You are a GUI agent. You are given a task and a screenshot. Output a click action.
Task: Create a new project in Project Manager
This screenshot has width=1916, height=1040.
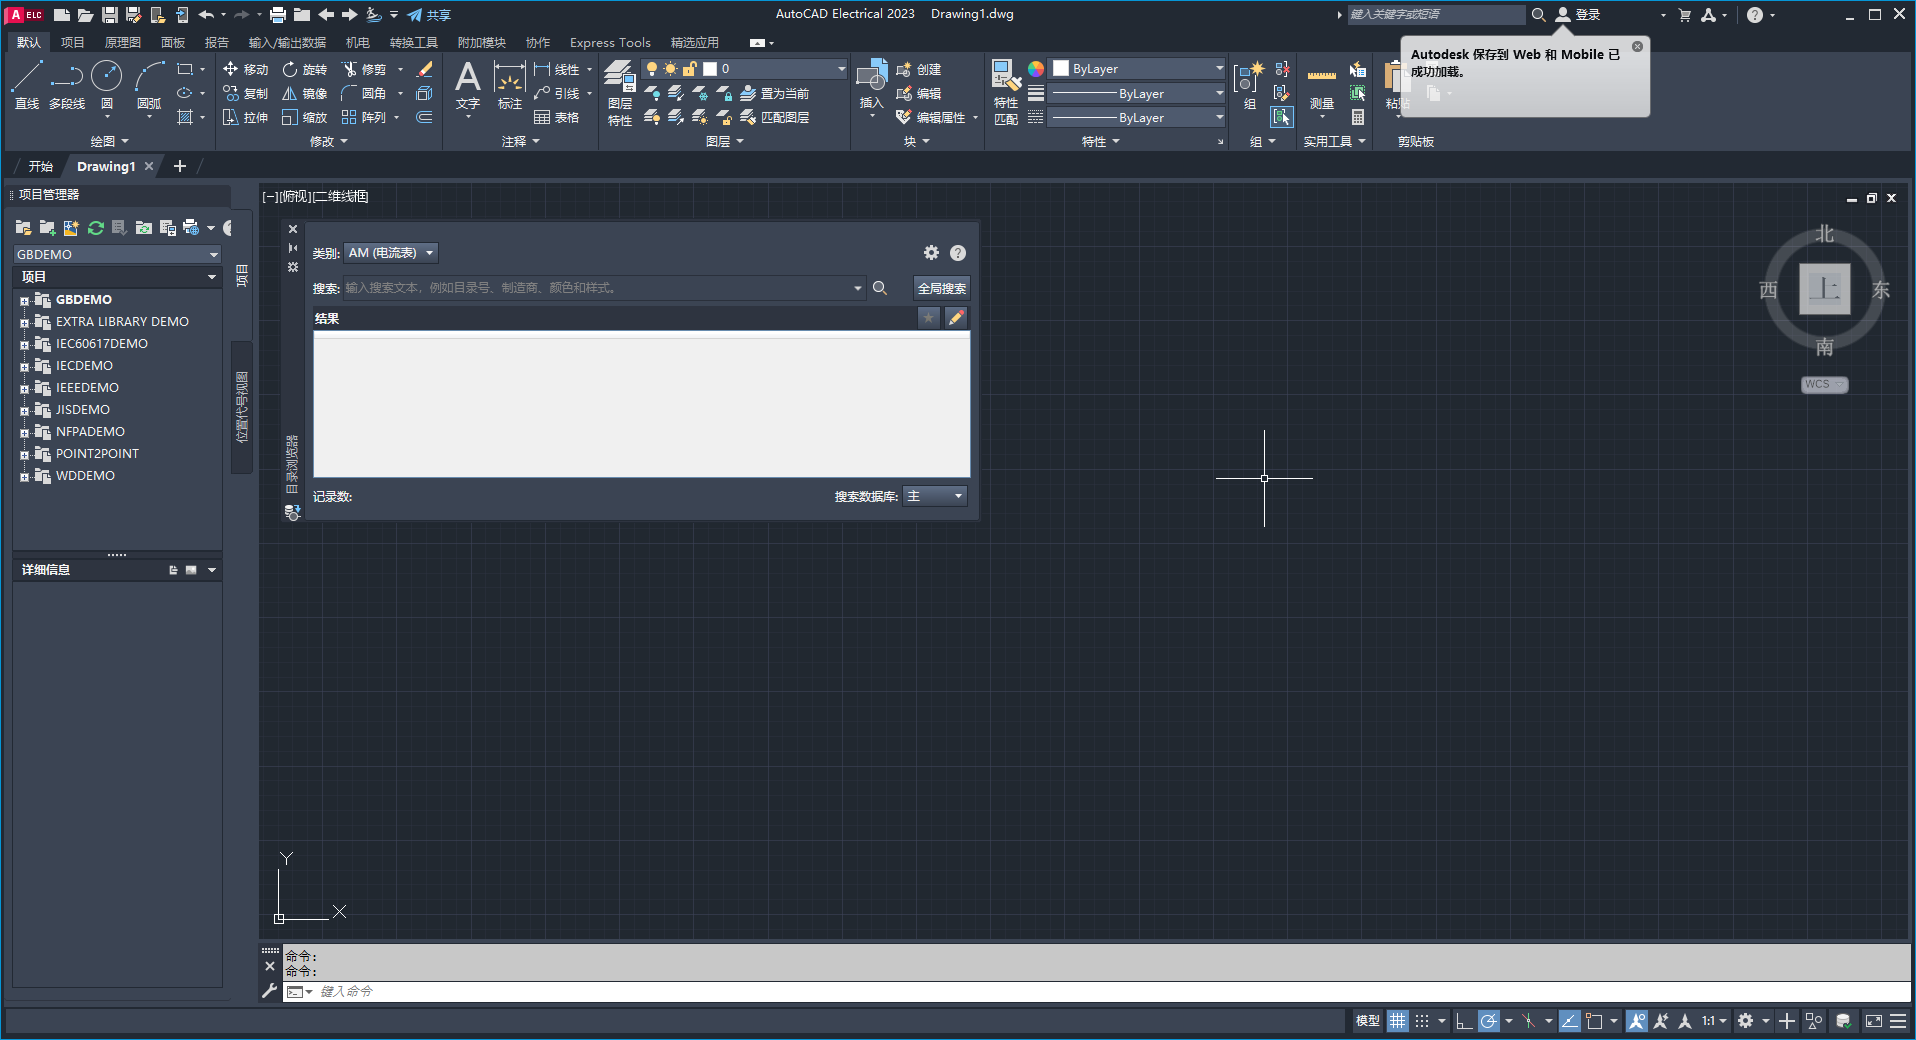[x=47, y=228]
